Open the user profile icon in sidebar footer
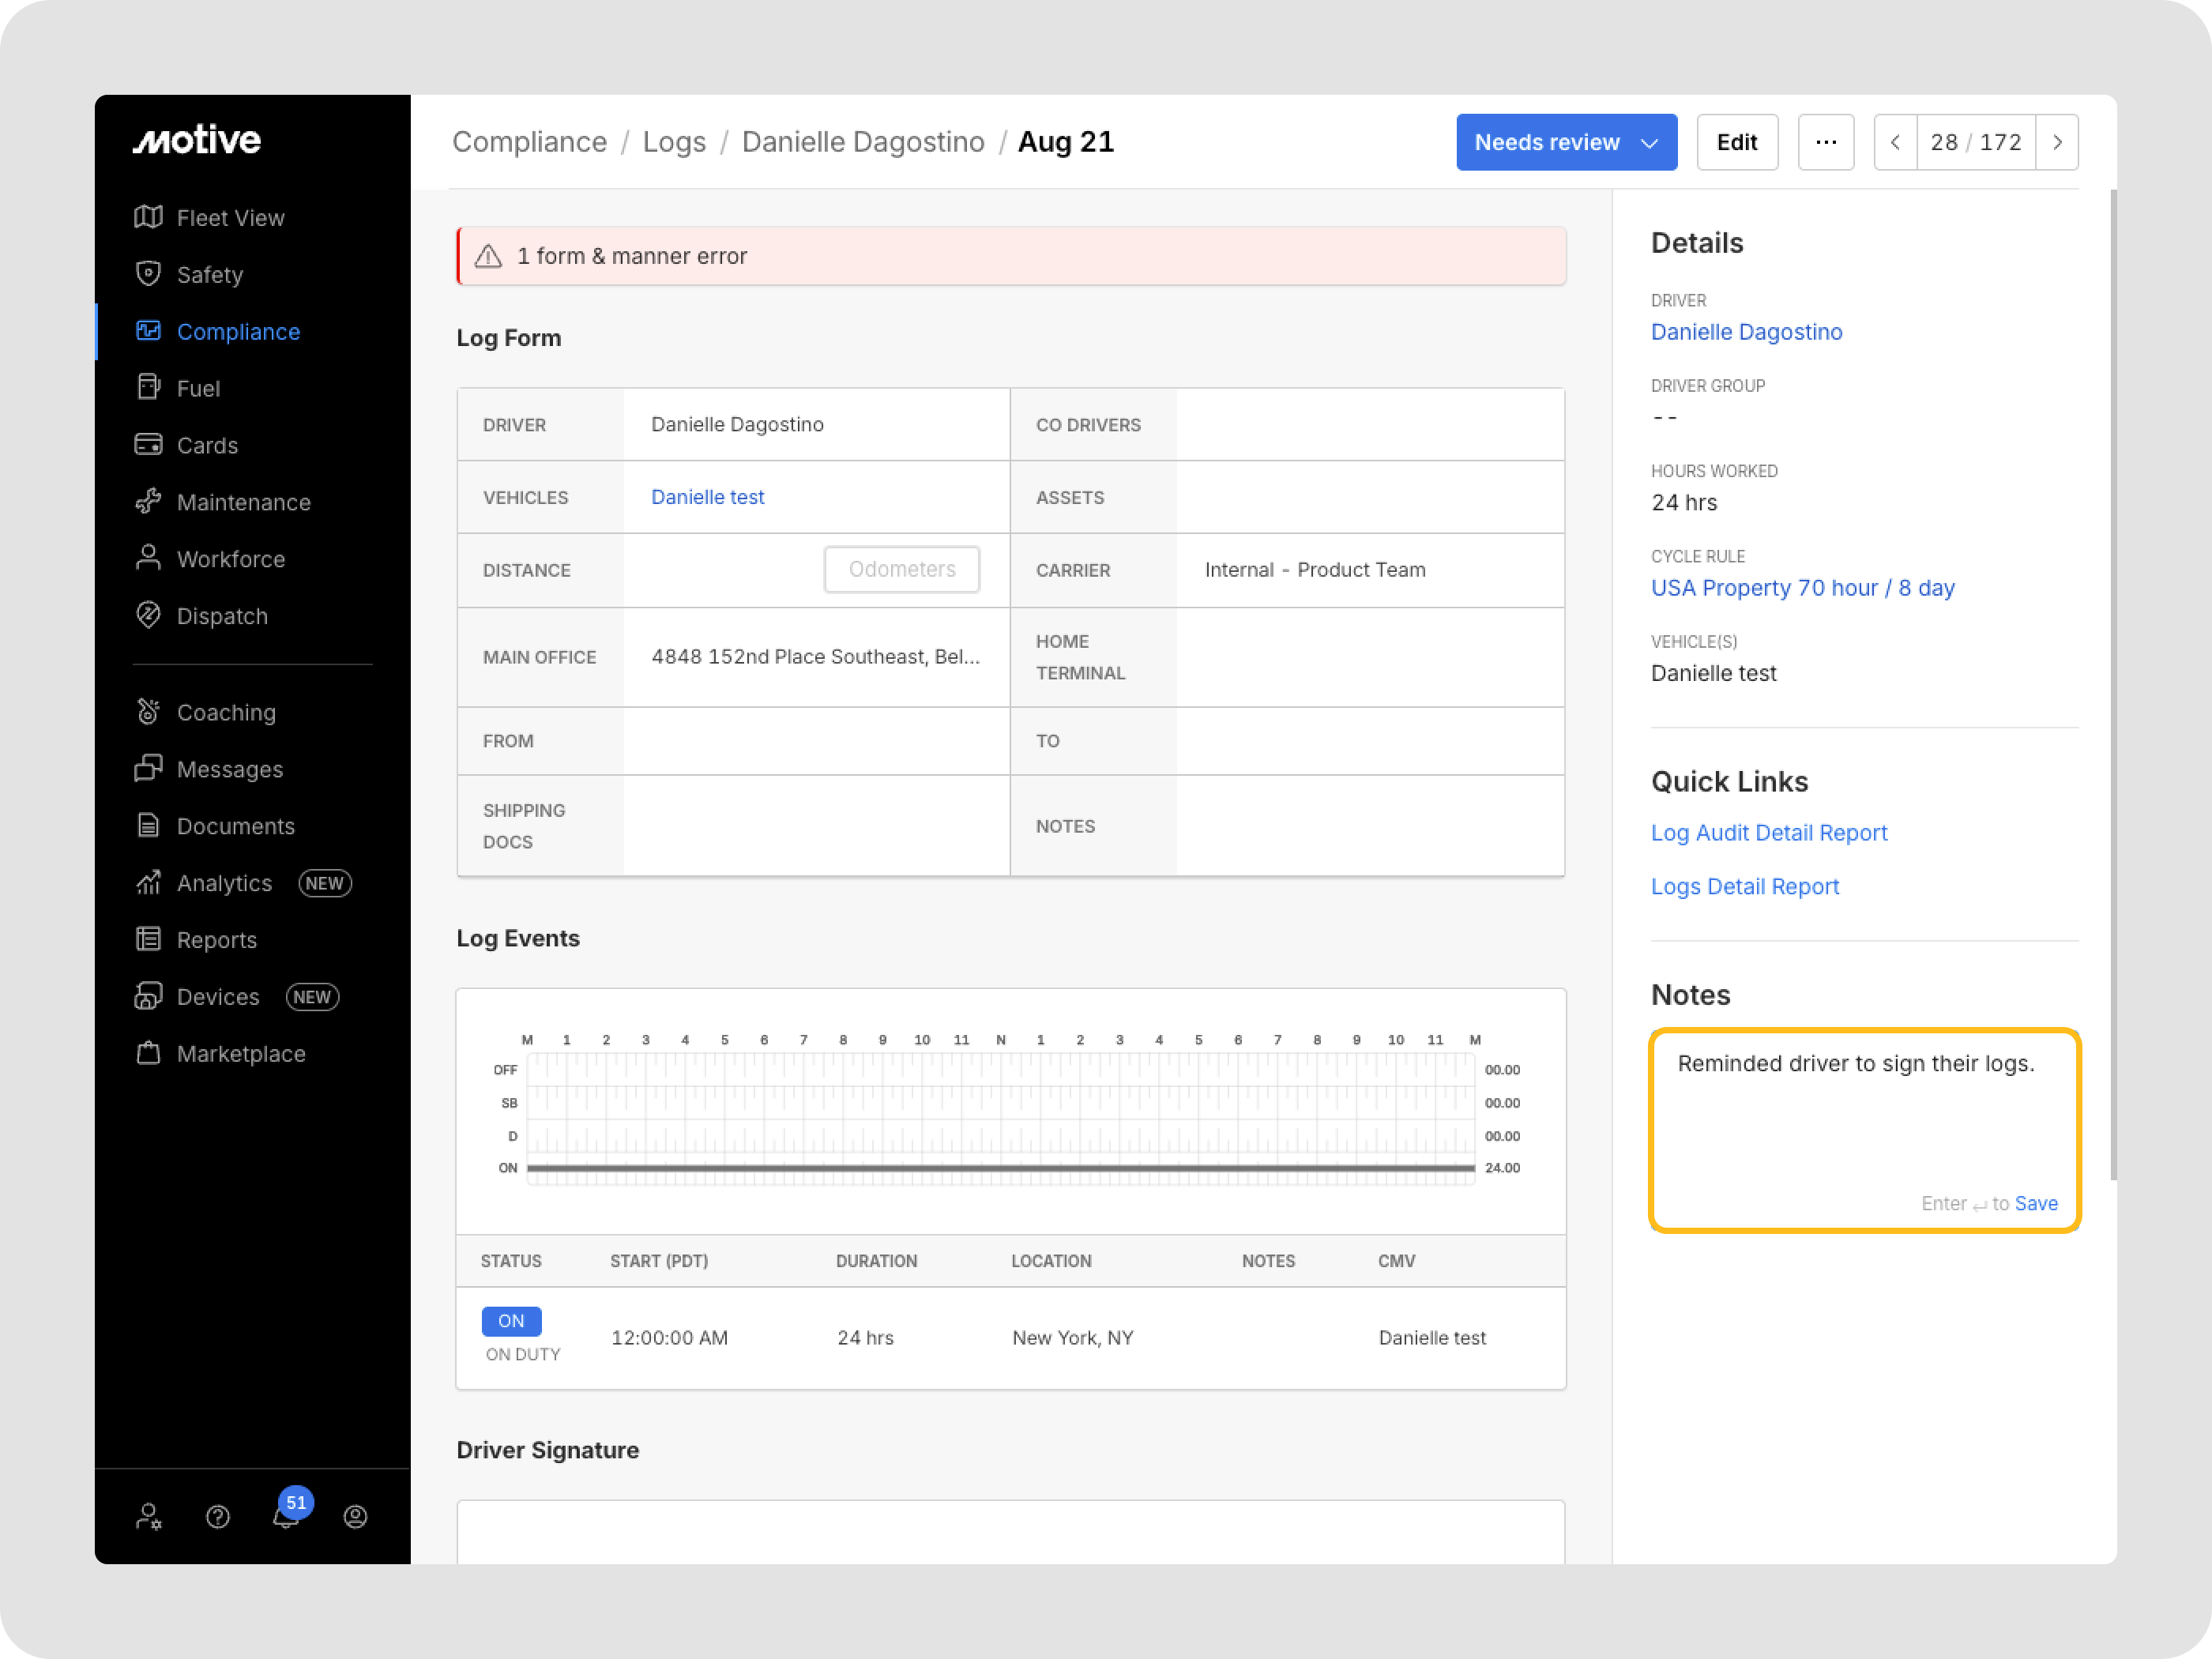Screen dimensions: 2212x1659 point(355,1517)
